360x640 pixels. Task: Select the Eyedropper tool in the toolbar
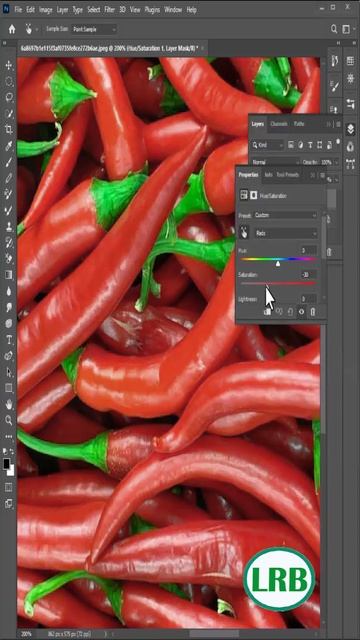pos(9,146)
